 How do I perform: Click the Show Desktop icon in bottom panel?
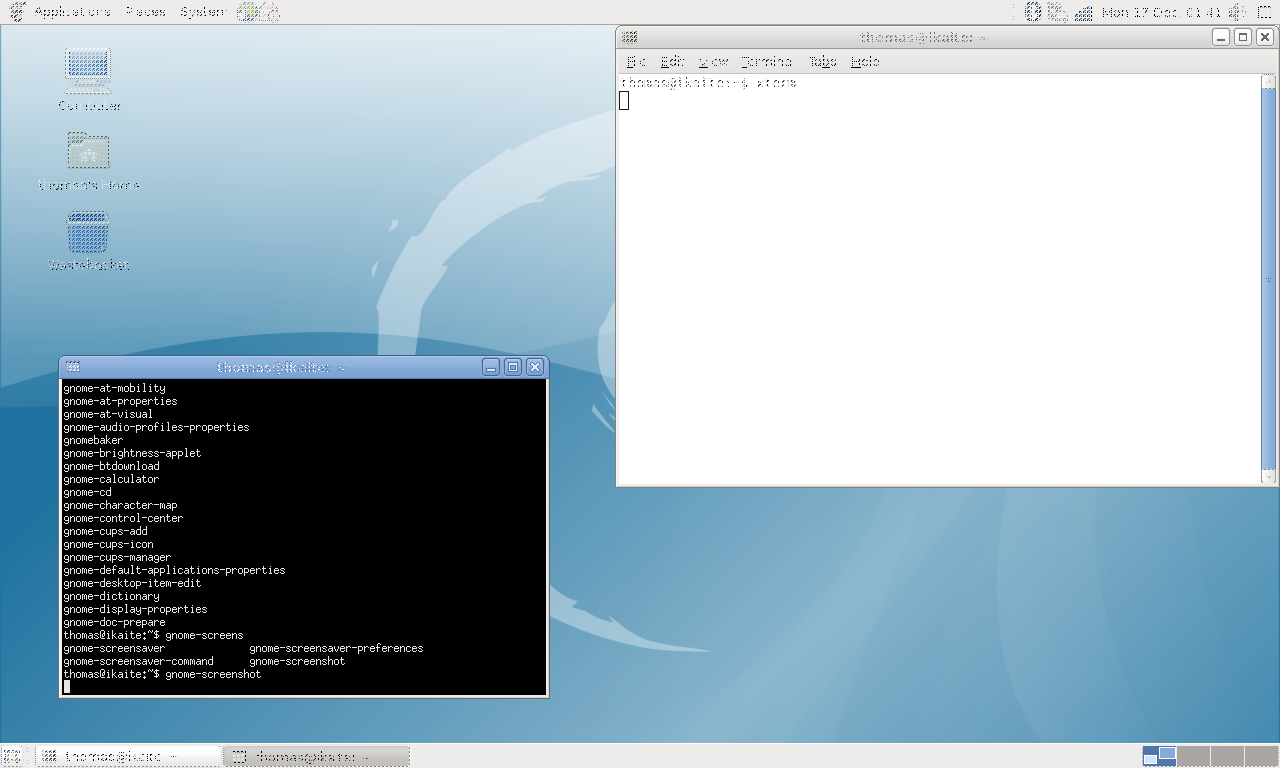click(x=12, y=756)
